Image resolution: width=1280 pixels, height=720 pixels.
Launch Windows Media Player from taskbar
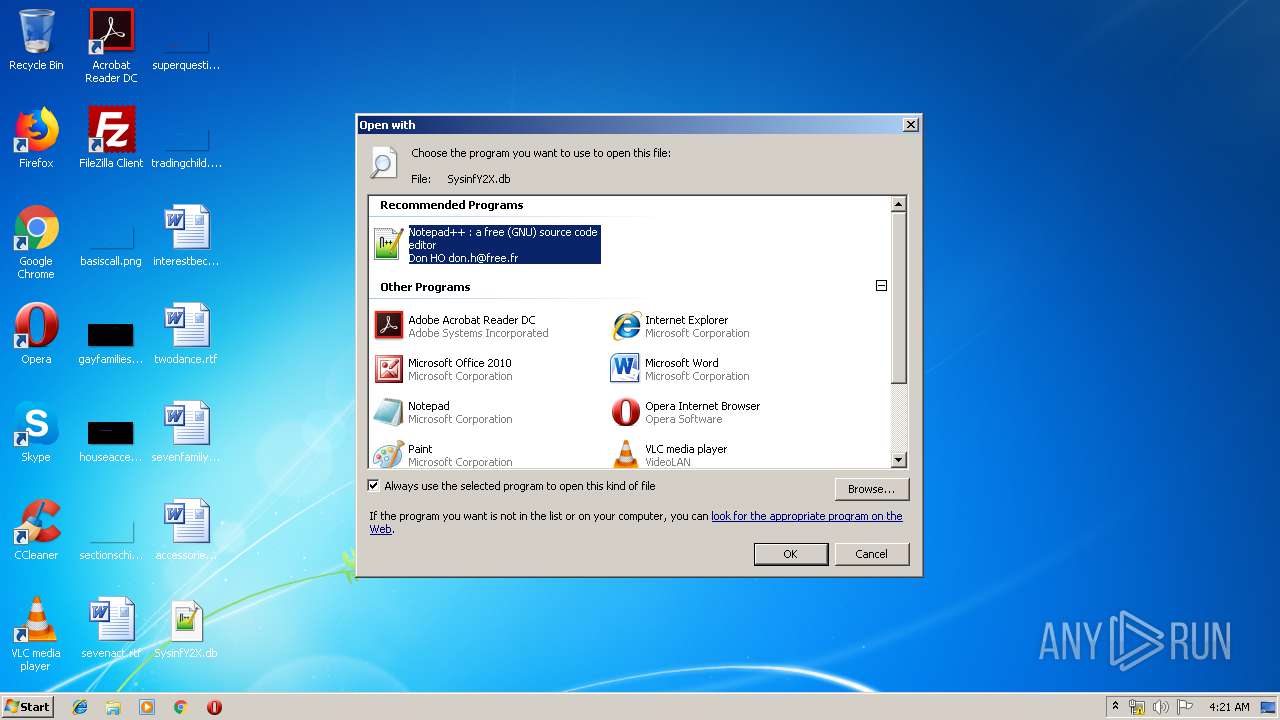[x=147, y=707]
